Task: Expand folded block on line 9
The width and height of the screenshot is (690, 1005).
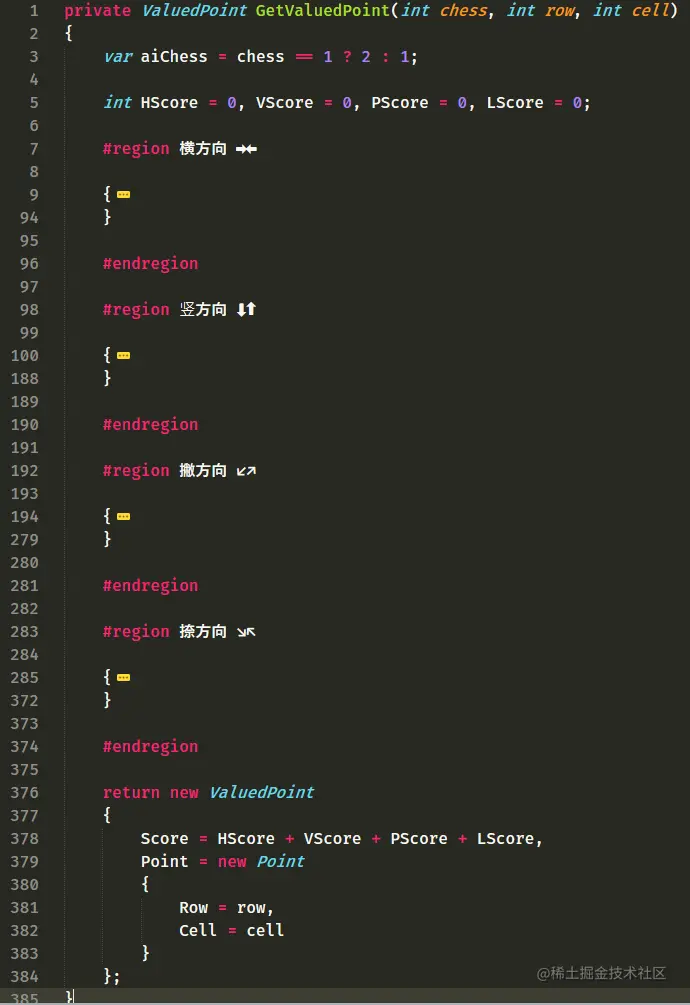Action: tap(124, 194)
